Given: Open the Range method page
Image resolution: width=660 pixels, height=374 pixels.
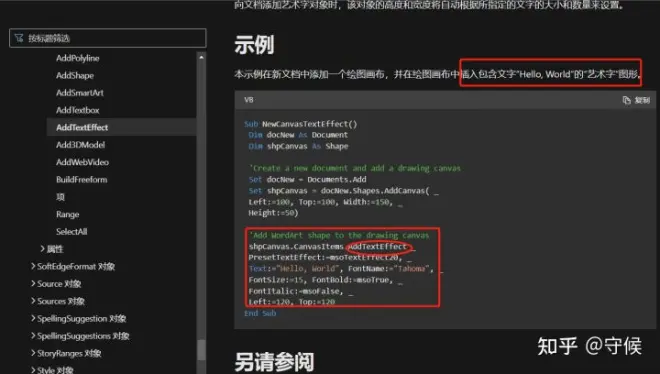Looking at the screenshot, I should coord(67,214).
